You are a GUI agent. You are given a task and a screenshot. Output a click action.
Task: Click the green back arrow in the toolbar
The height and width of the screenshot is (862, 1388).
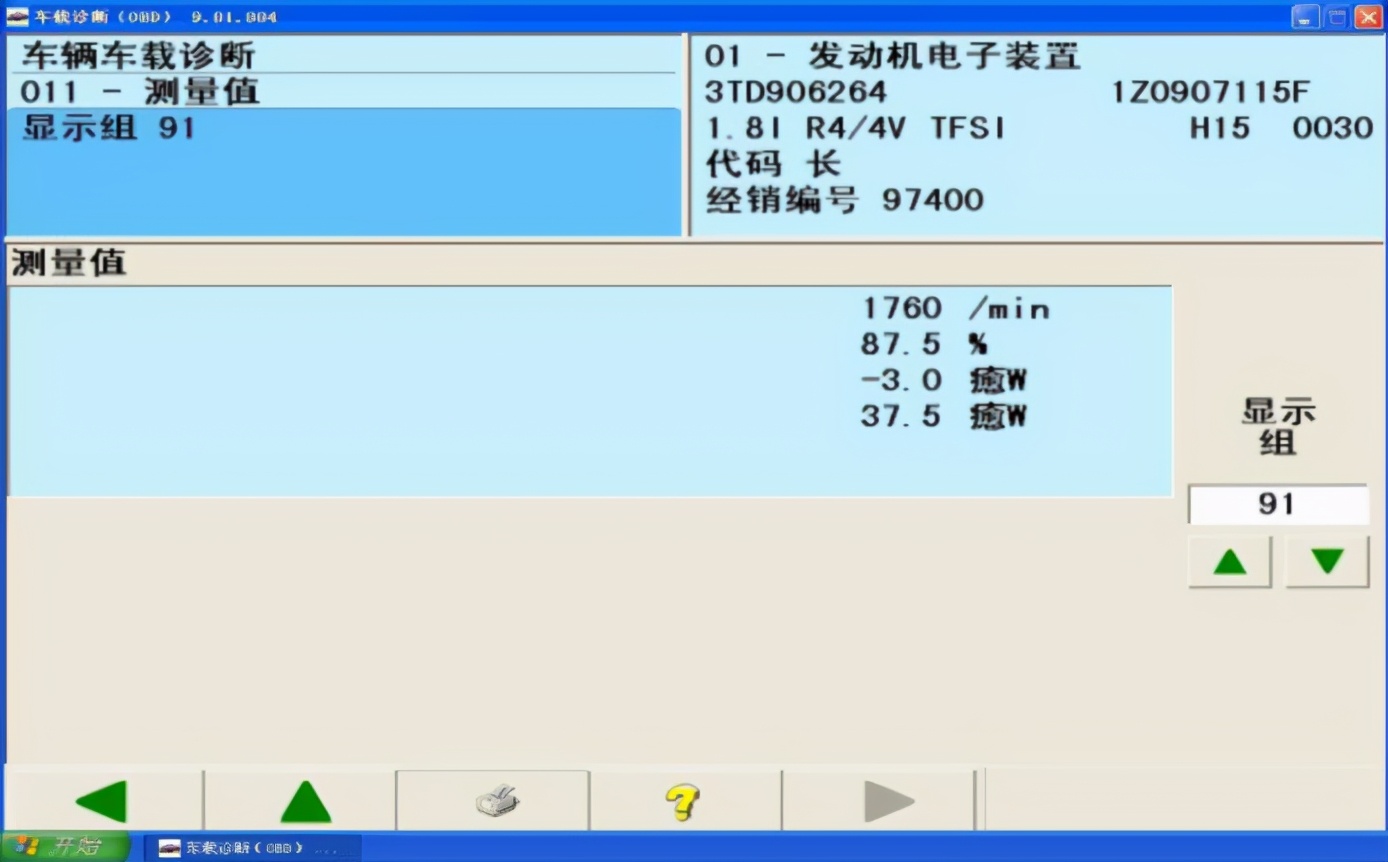99,799
